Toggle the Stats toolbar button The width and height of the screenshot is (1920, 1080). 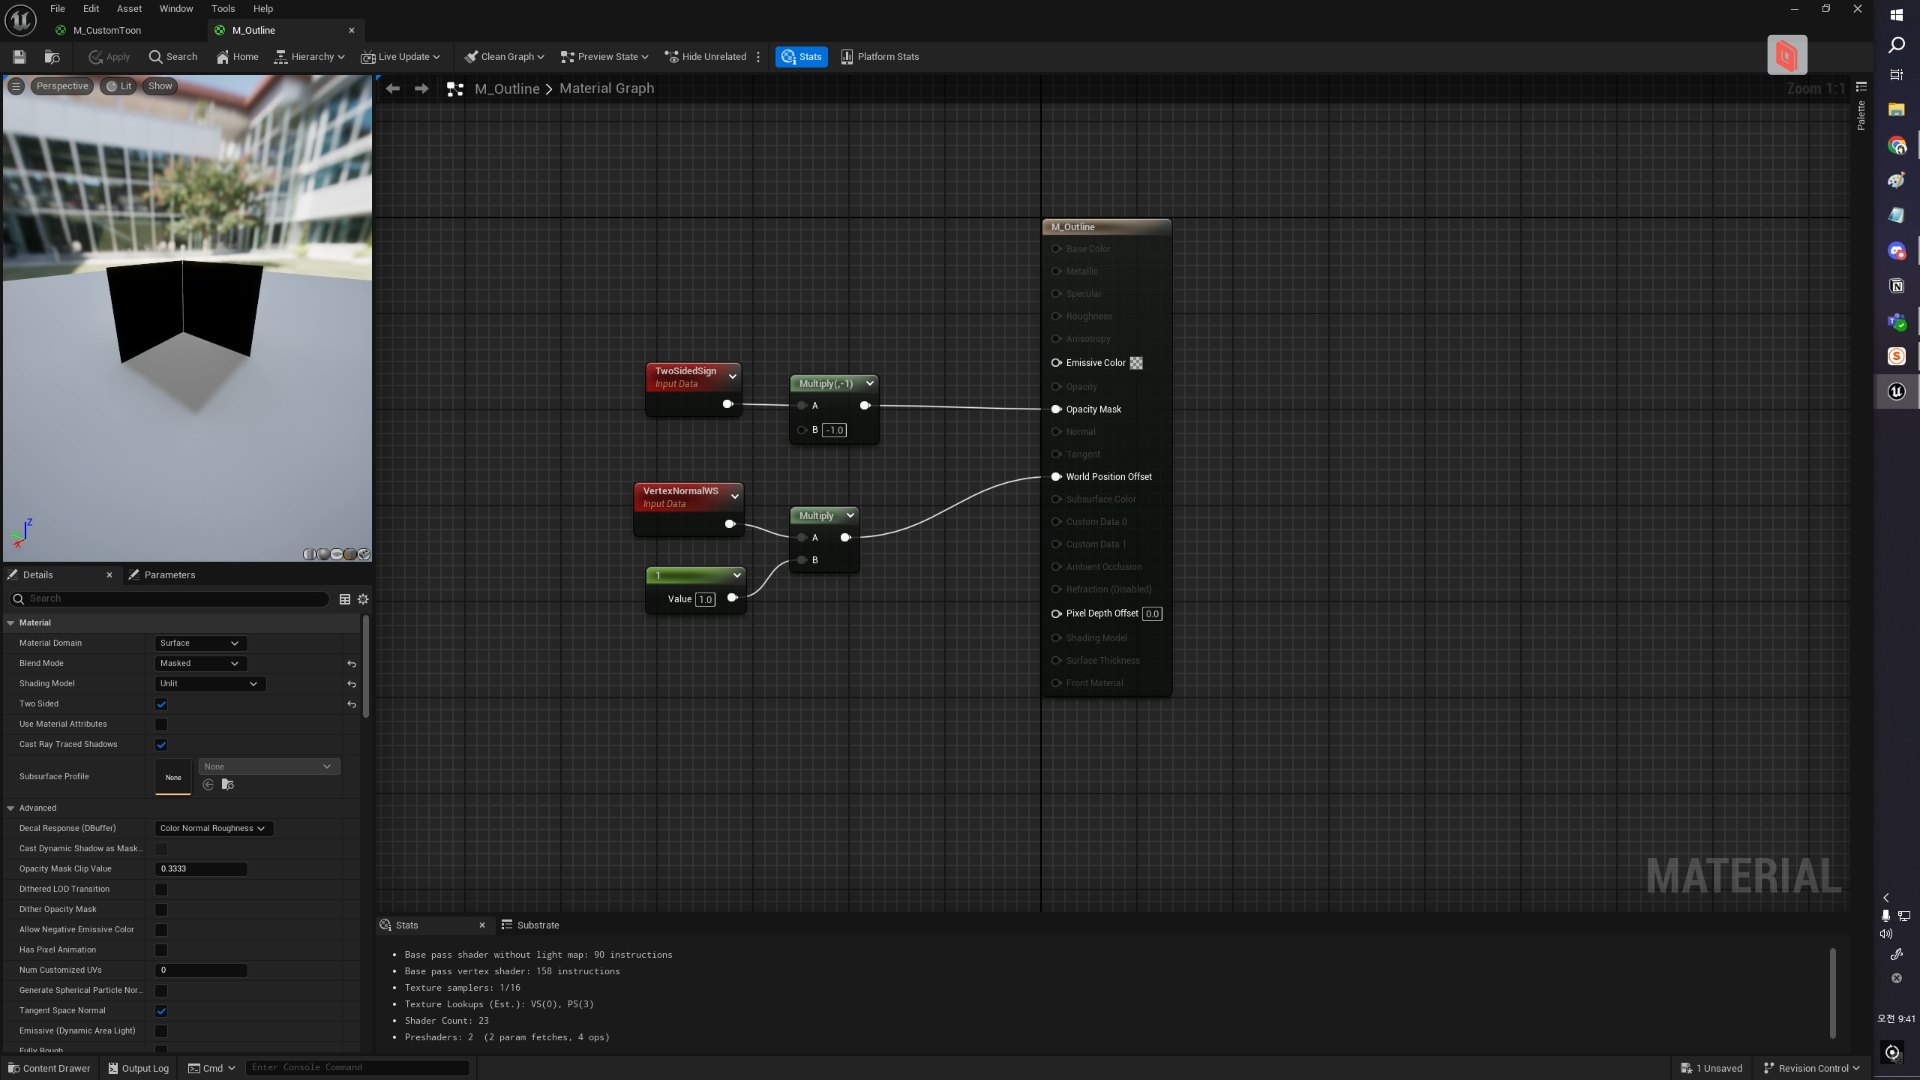point(801,57)
